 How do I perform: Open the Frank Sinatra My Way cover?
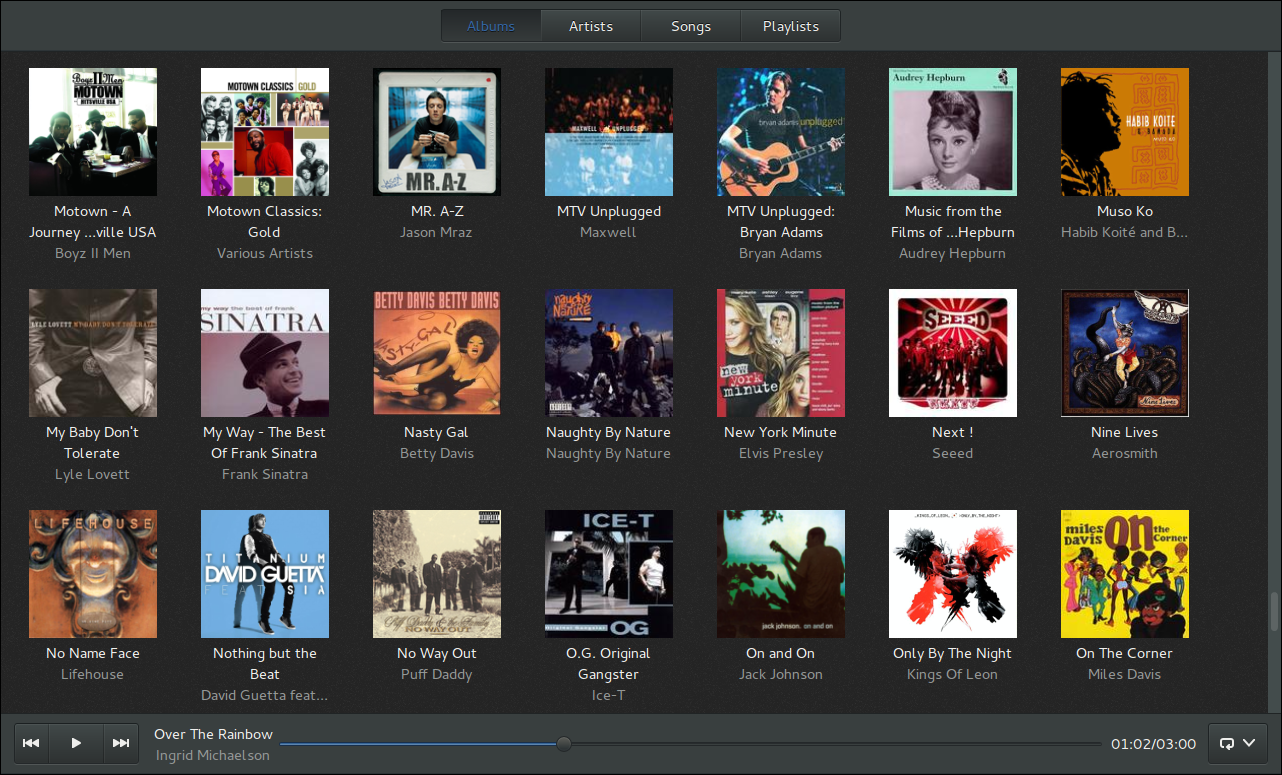[x=265, y=353]
